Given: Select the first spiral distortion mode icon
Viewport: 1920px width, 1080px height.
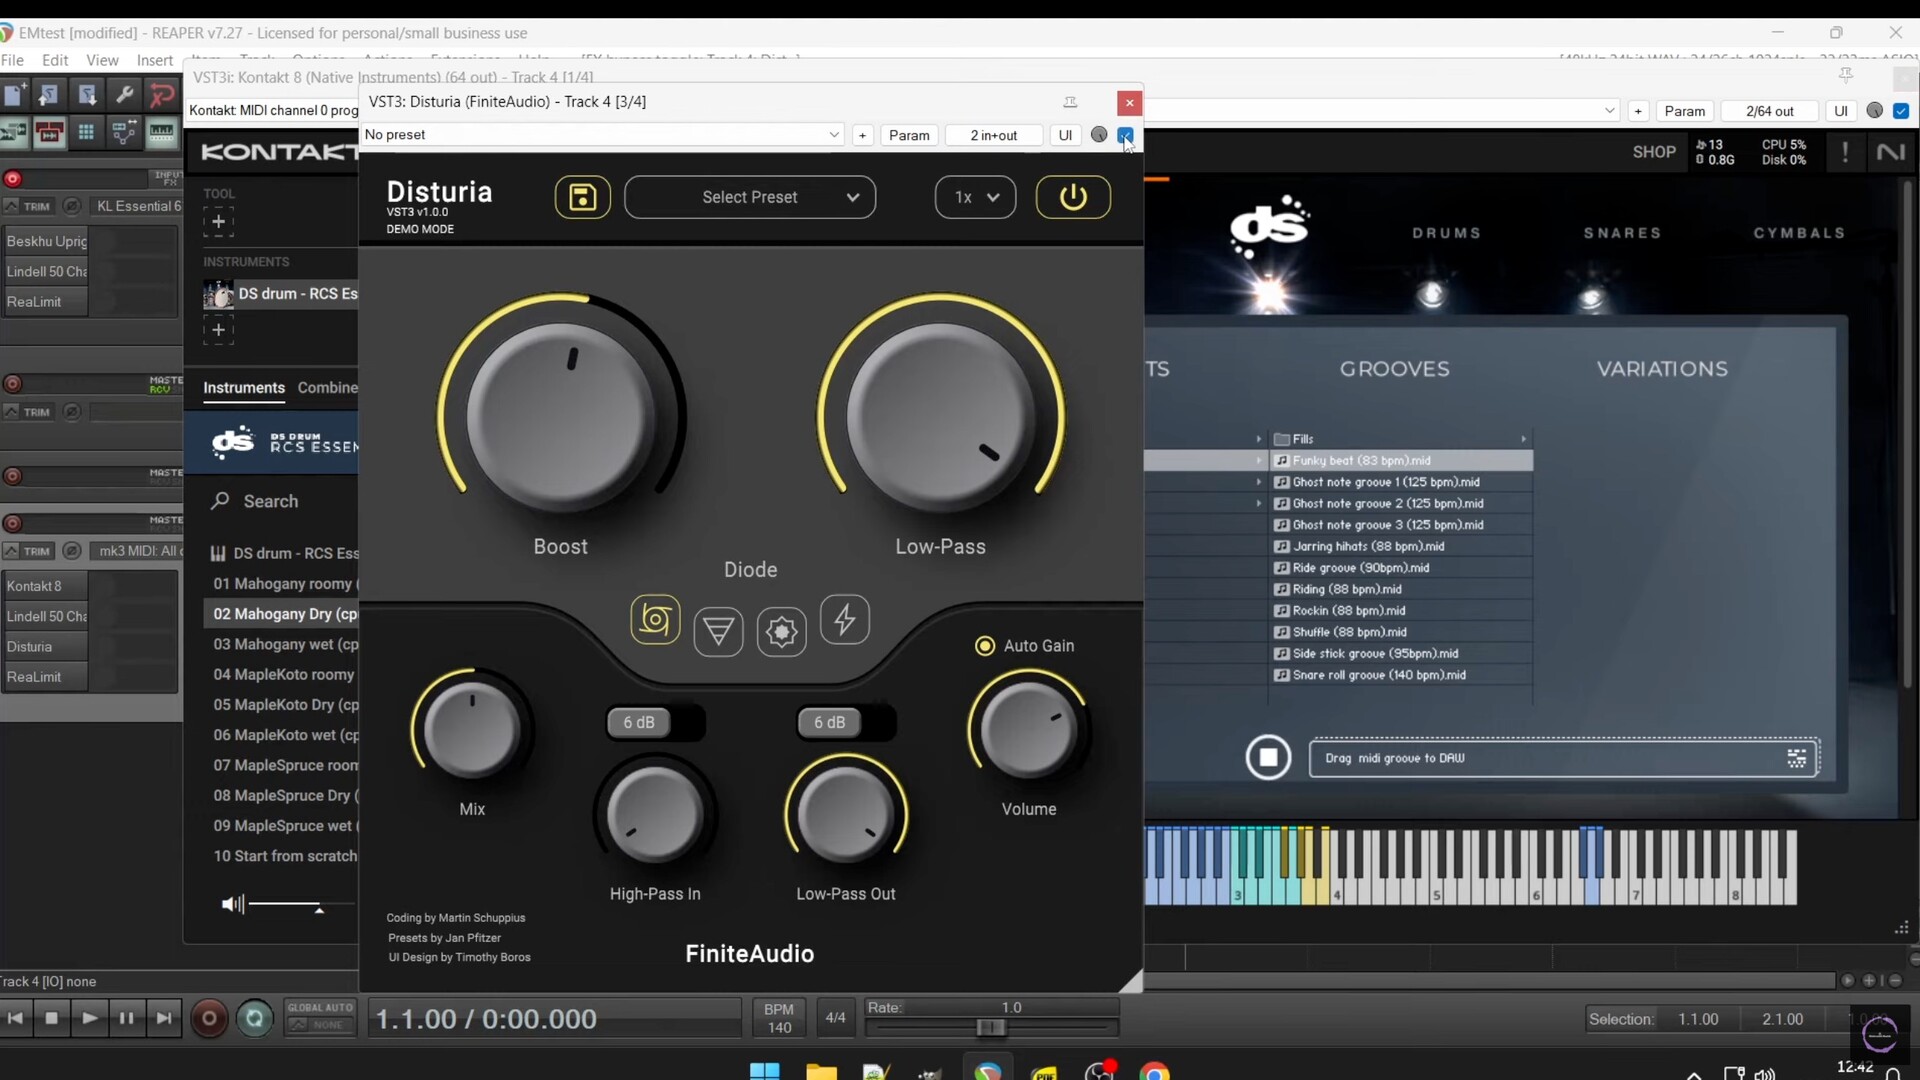Looking at the screenshot, I should point(655,620).
